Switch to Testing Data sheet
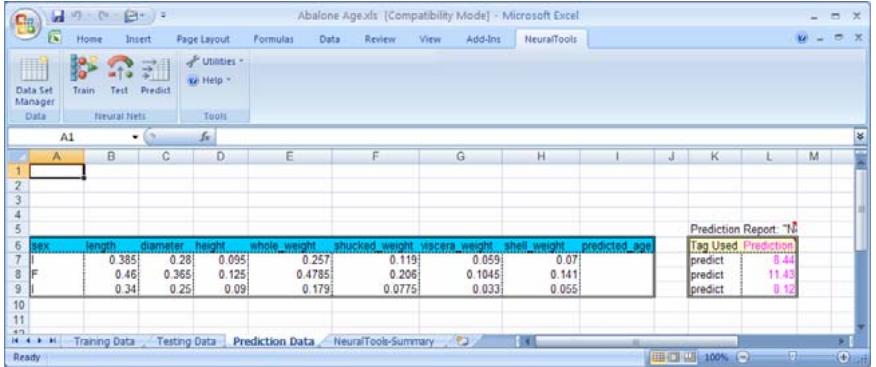 [x=185, y=341]
